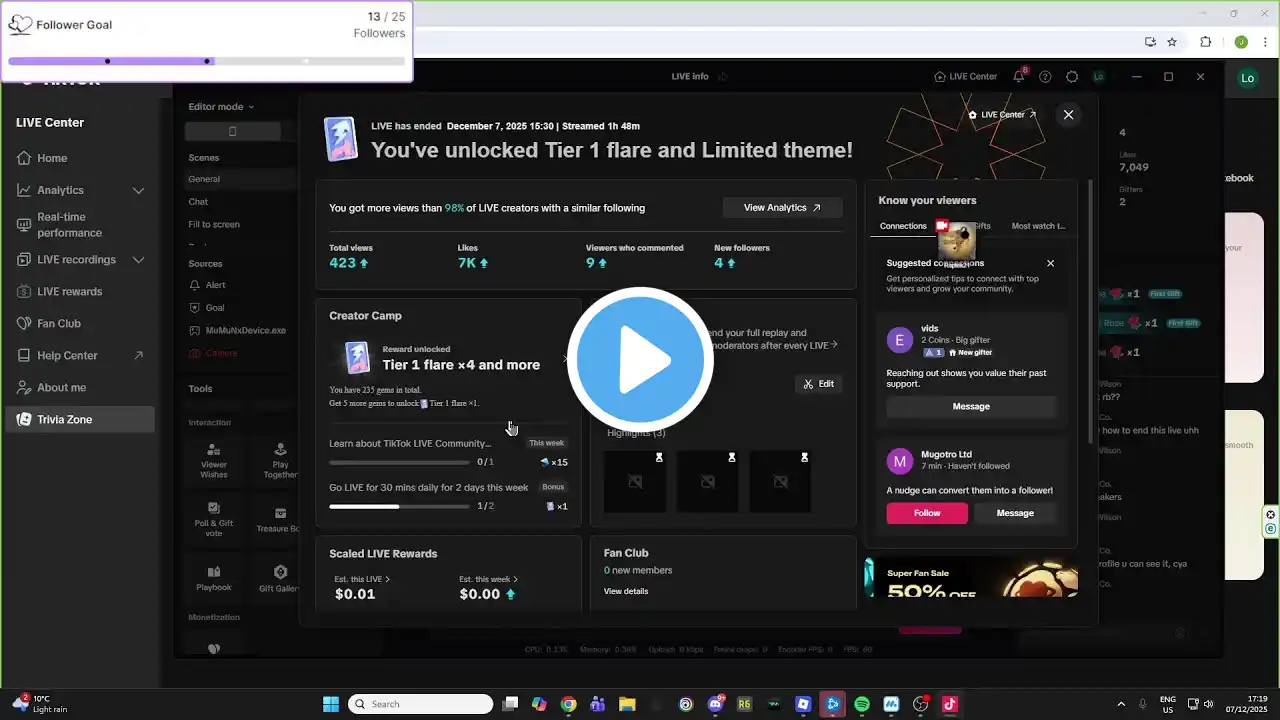Screen dimensions: 1280x720
Task: Open the notifications bell
Action: (1018, 77)
